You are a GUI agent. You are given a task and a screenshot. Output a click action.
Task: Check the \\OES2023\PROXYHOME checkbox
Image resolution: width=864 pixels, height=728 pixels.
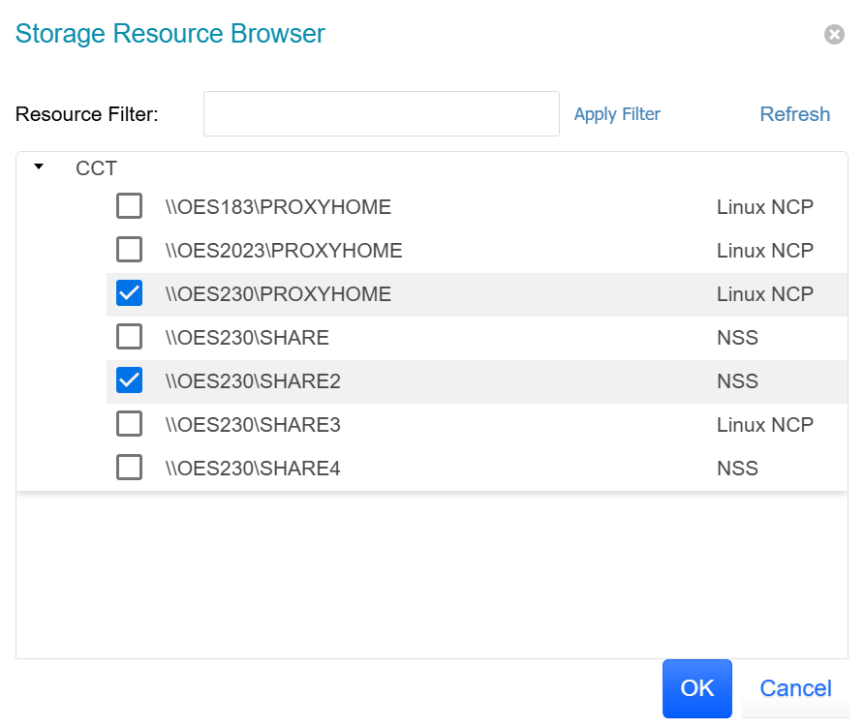click(x=129, y=250)
